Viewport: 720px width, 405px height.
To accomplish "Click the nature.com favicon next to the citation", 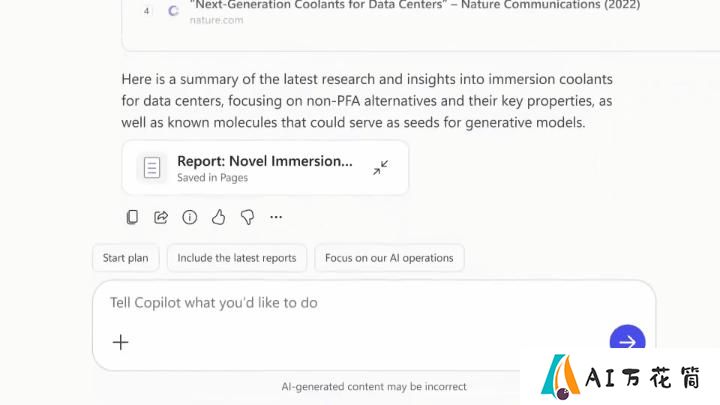I will (173, 11).
